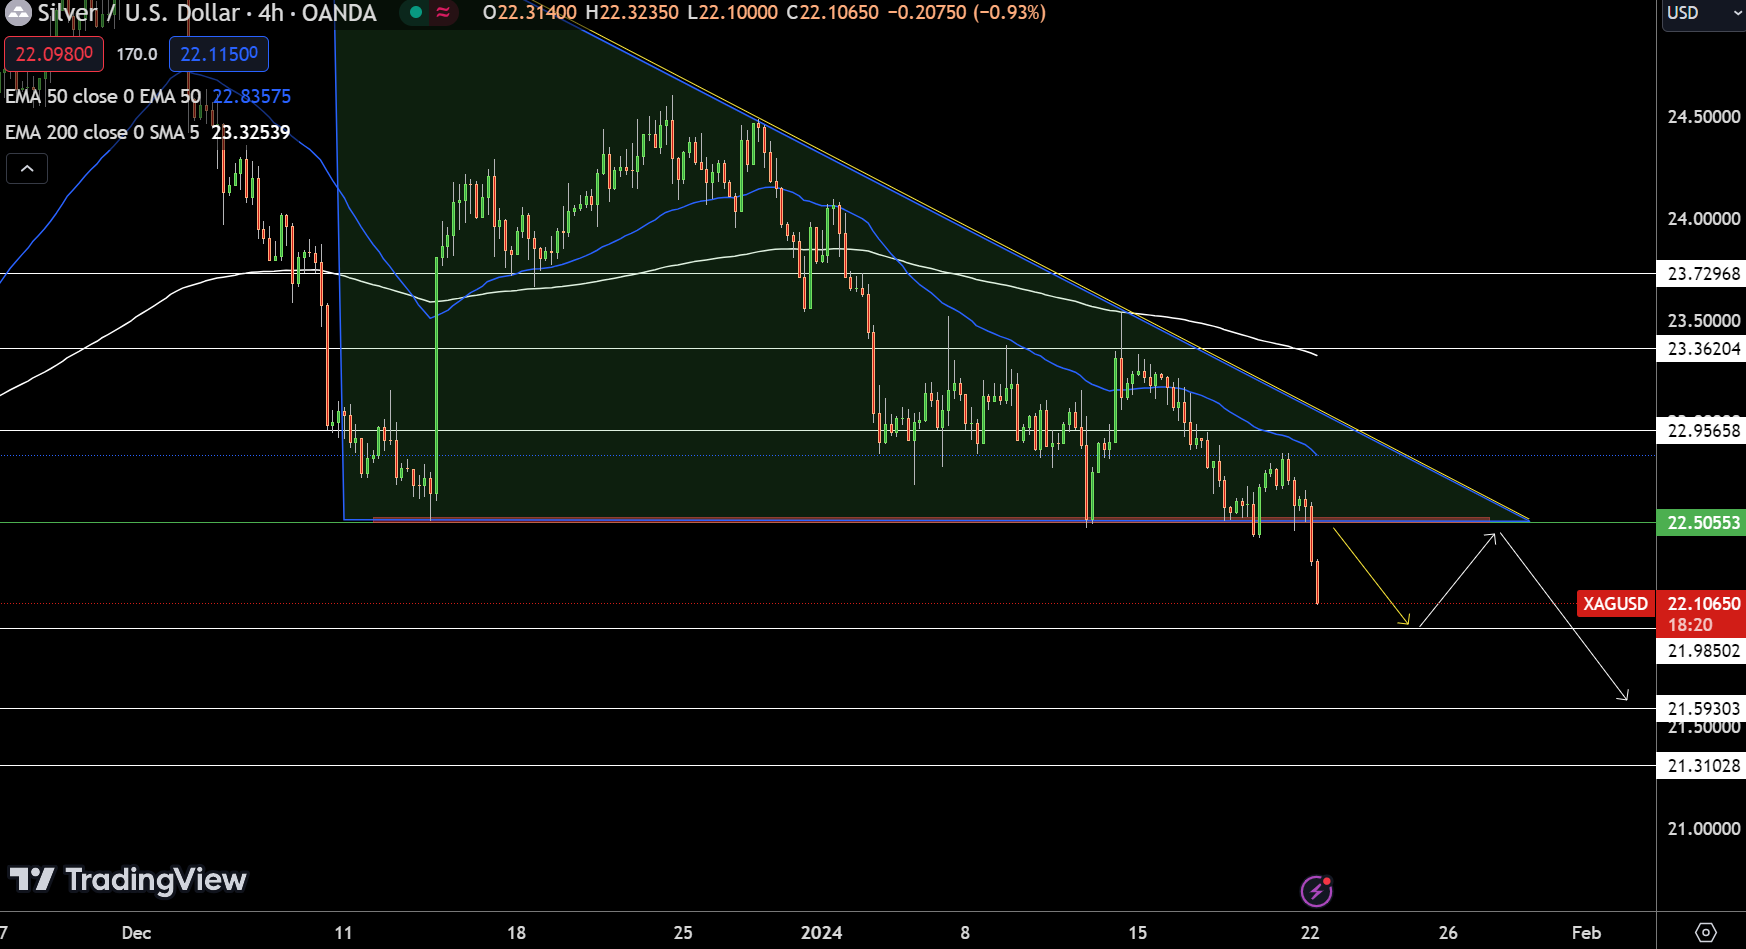Select the EMA 200 close indicator legend

tap(102, 132)
